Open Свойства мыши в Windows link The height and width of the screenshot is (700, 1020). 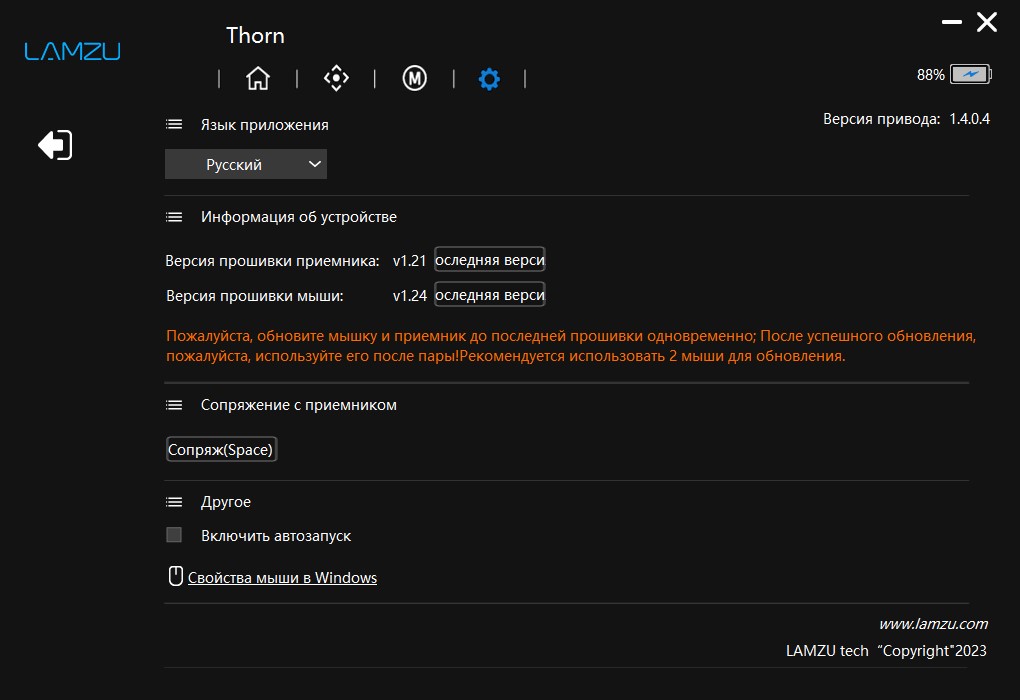click(x=282, y=578)
